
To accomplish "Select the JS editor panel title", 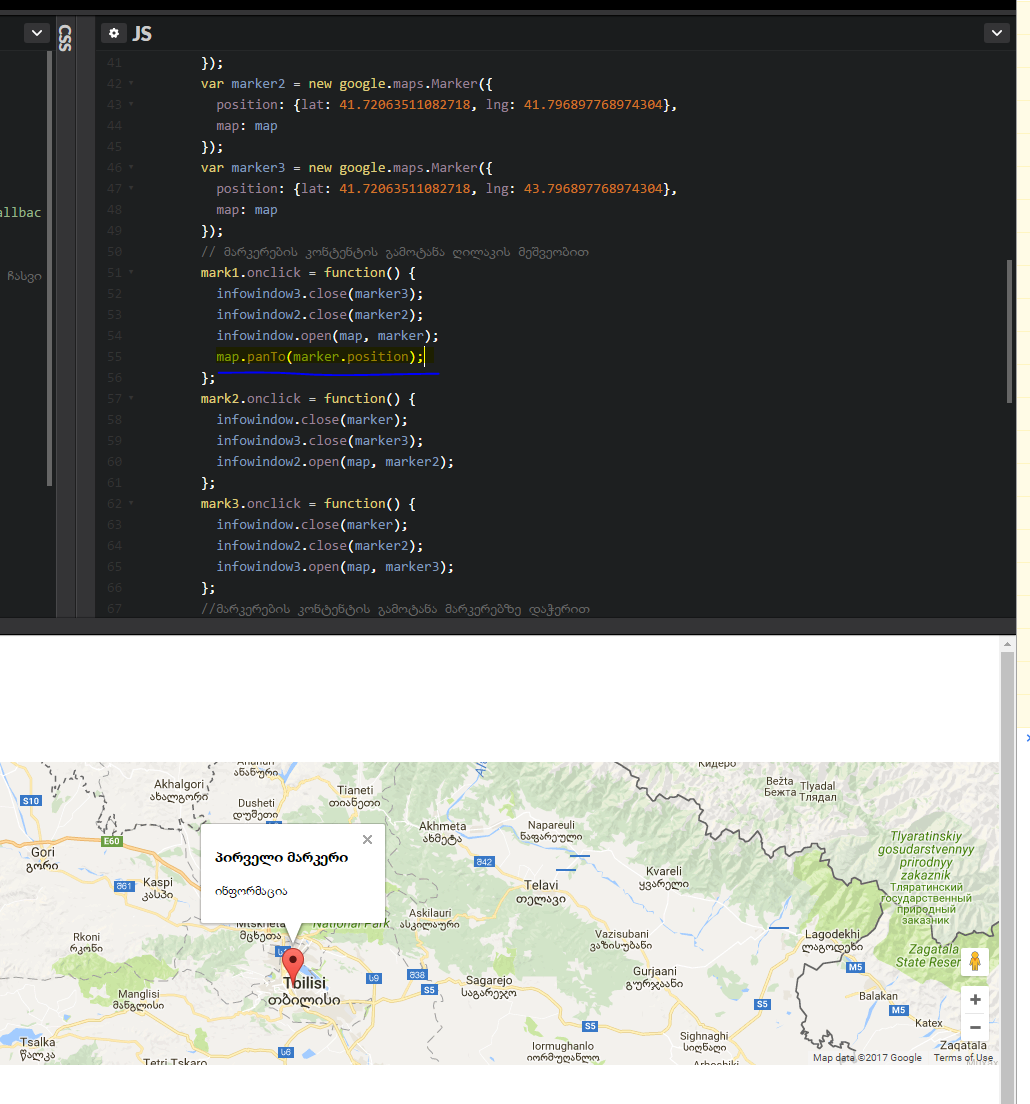I will pyautogui.click(x=142, y=33).
